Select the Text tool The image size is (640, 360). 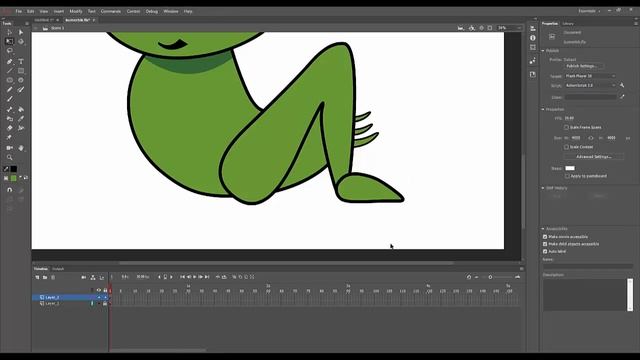click(21, 62)
